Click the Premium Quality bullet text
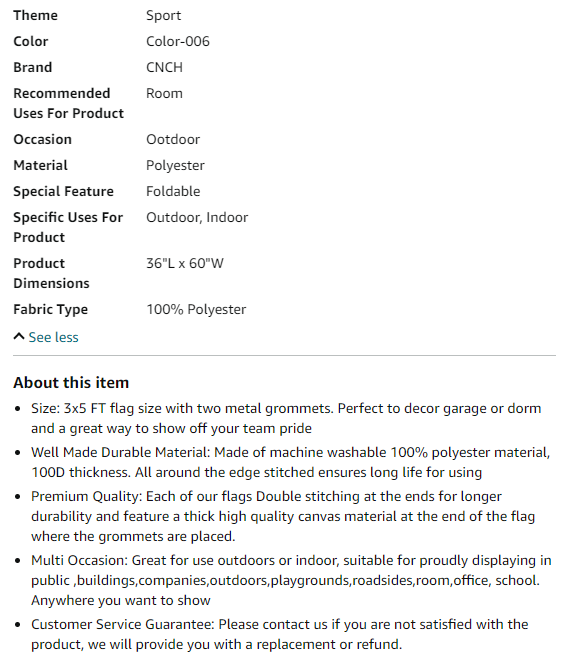The image size is (578, 661). coord(283,516)
